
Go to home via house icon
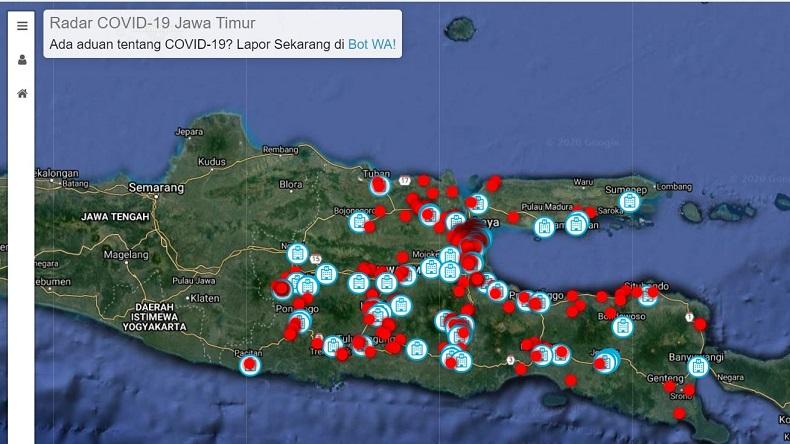[22, 93]
